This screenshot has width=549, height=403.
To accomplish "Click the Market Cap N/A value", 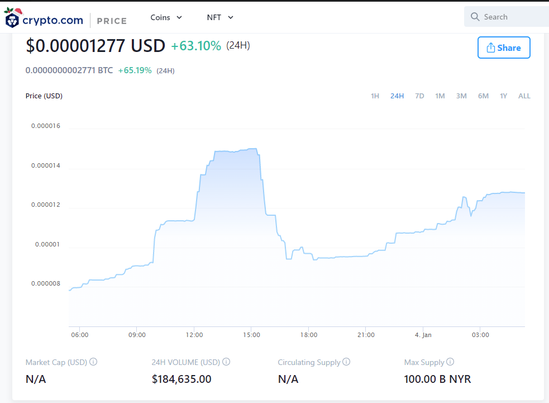I will 36,379.
